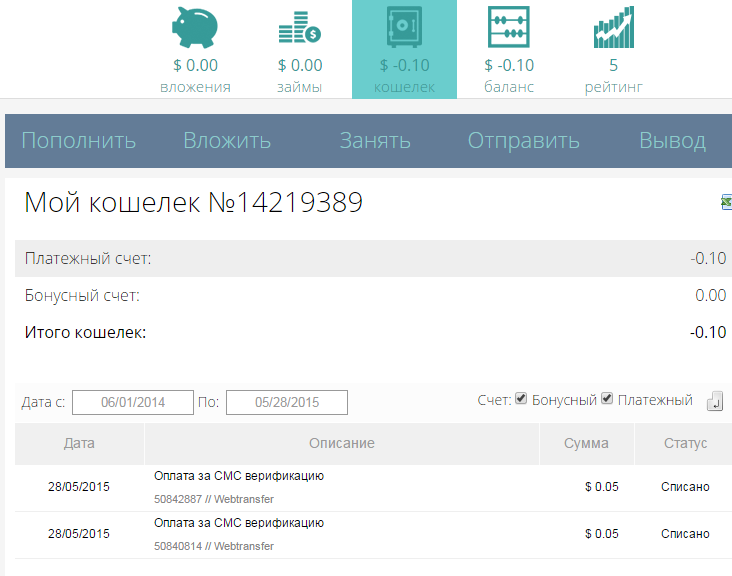
Task: Click the Списано status in 50842887 row
Action: [x=685, y=487]
